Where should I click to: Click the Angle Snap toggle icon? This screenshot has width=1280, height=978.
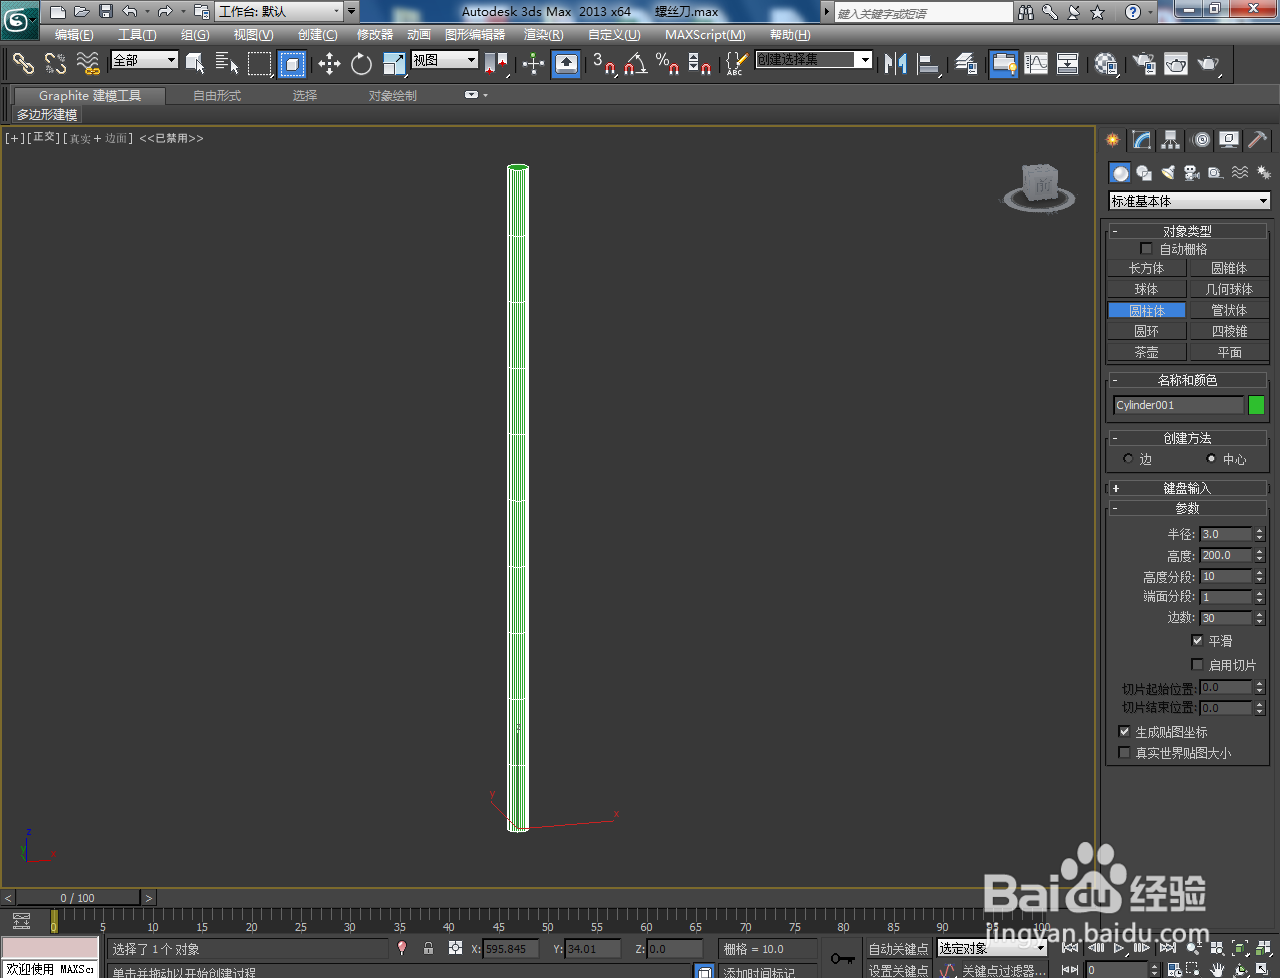(635, 64)
